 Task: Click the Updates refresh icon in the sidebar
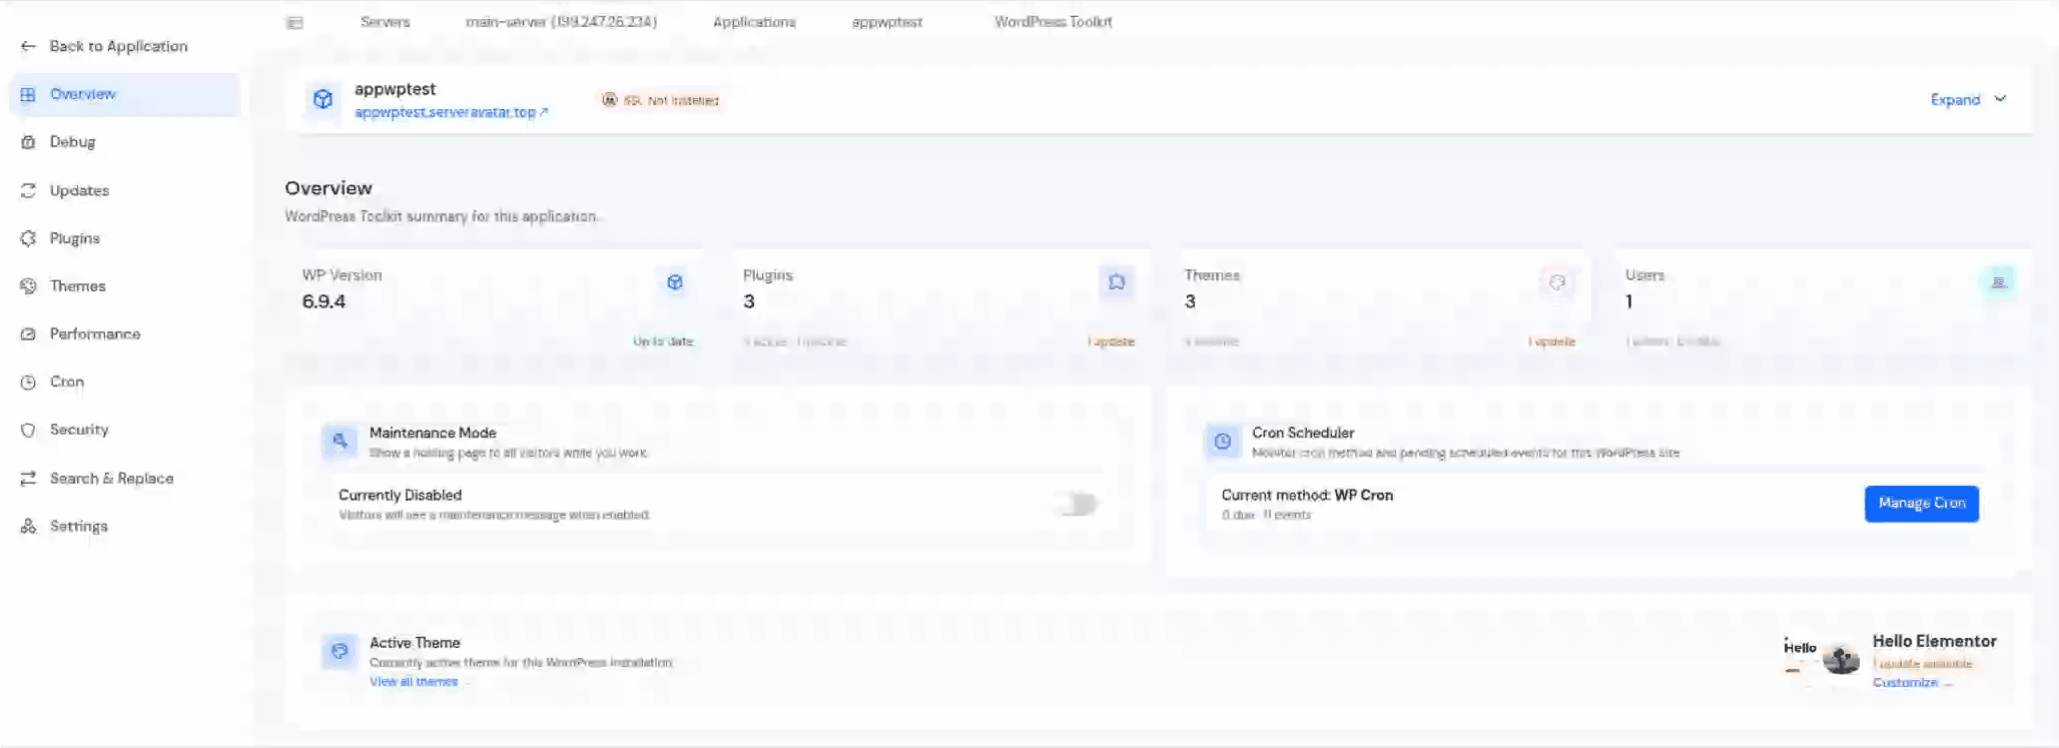[28, 190]
